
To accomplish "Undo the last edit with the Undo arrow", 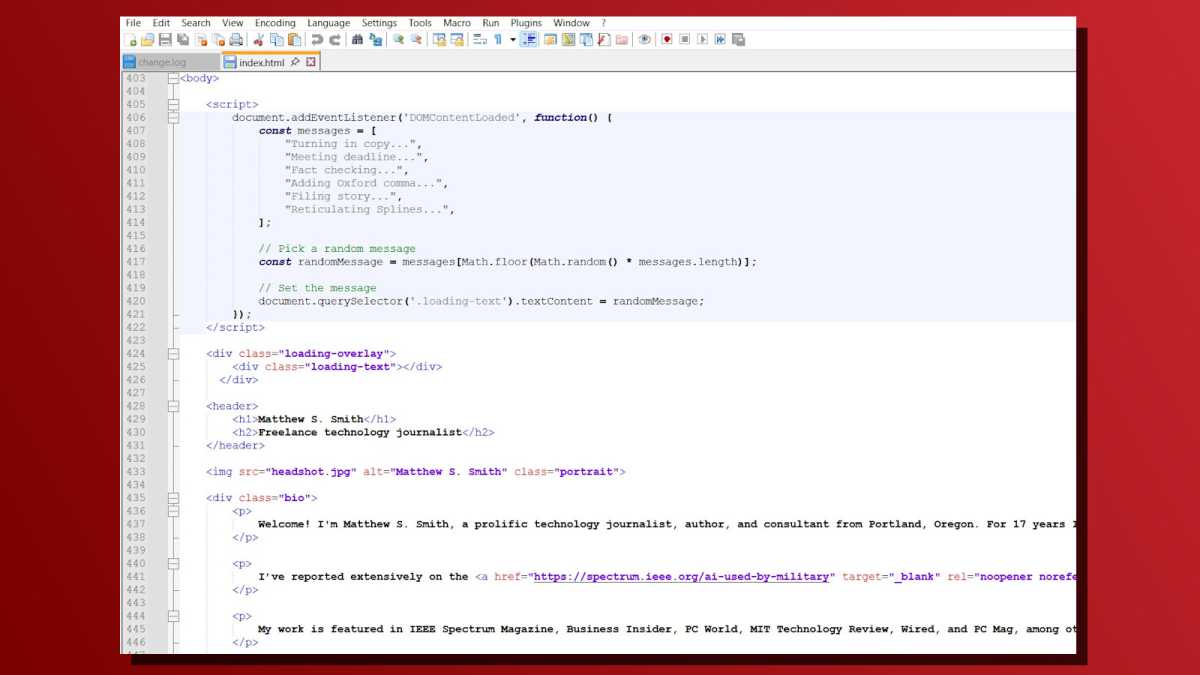I will pyautogui.click(x=317, y=40).
